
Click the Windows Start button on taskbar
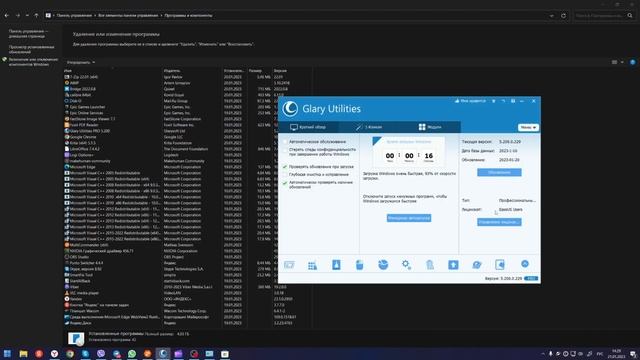(x=7, y=353)
